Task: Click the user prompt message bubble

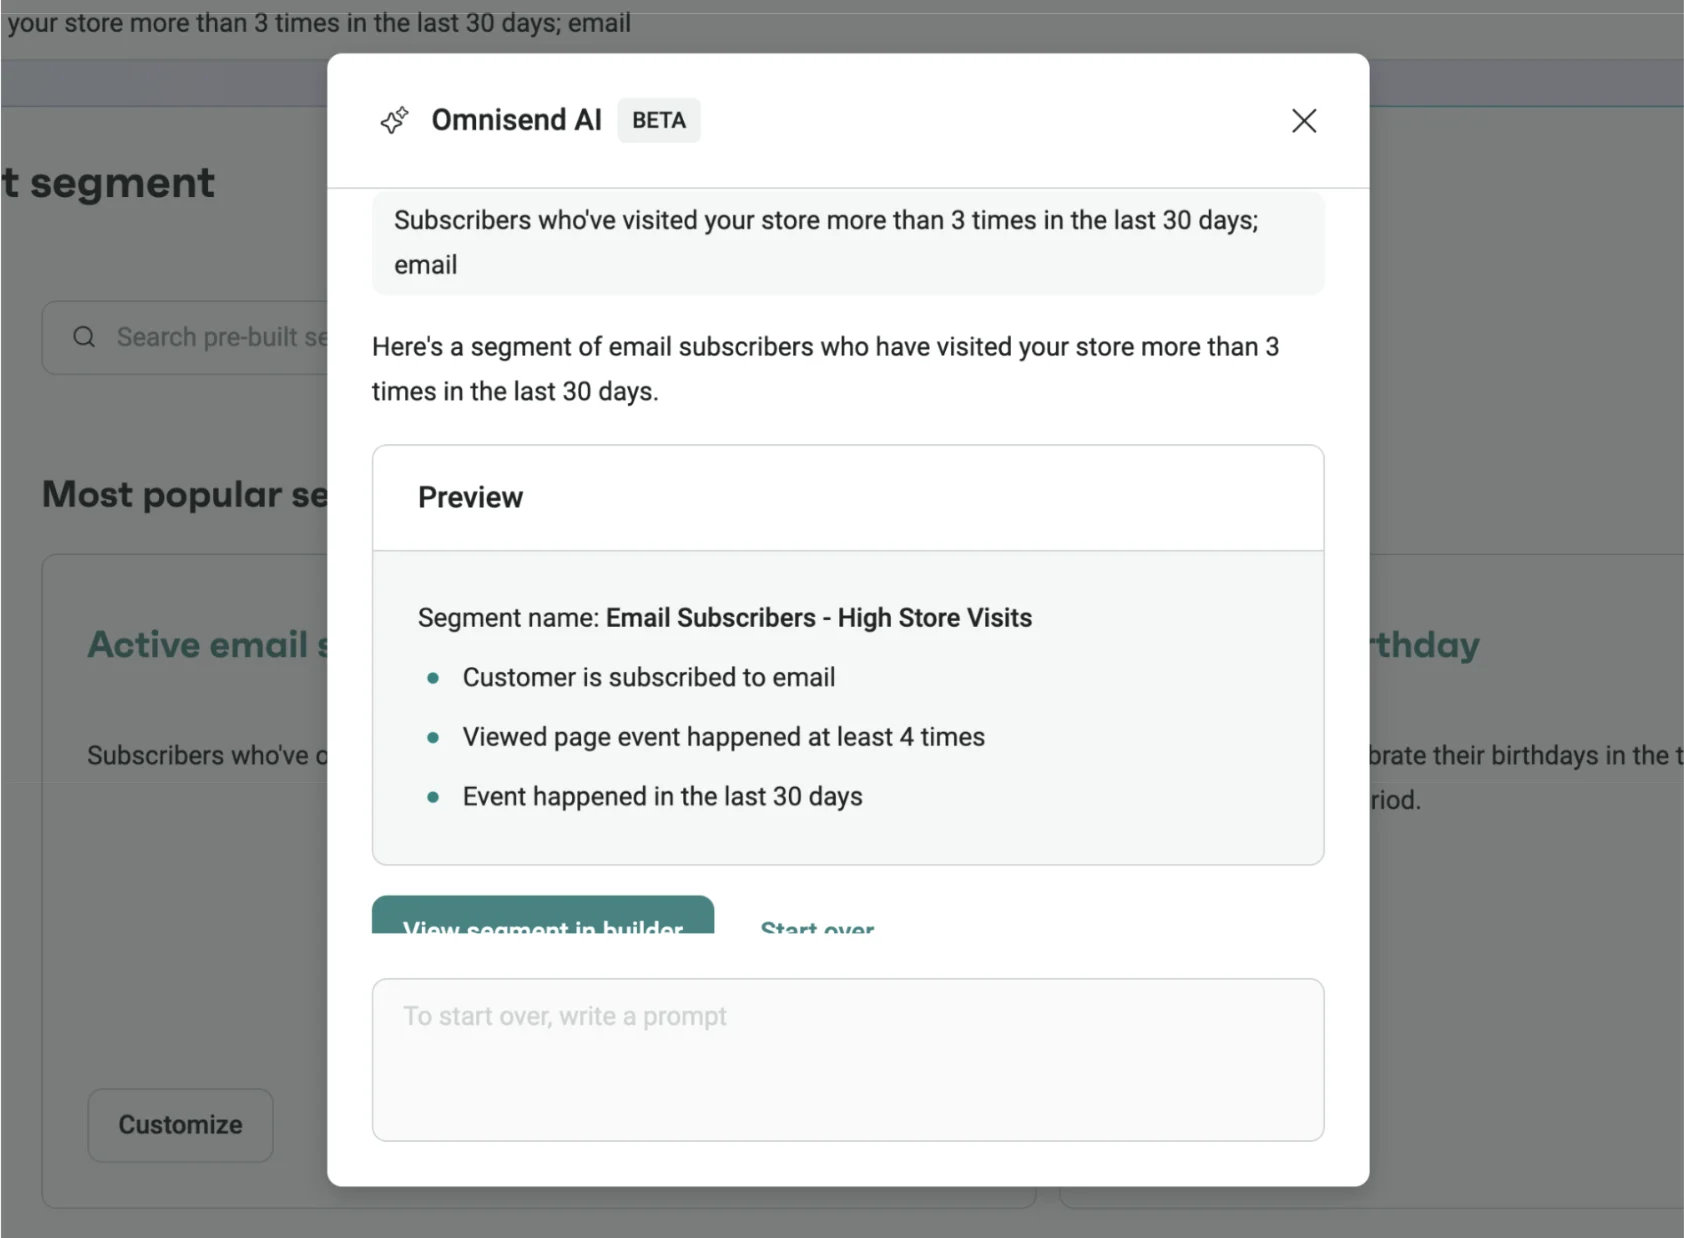Action: click(848, 242)
